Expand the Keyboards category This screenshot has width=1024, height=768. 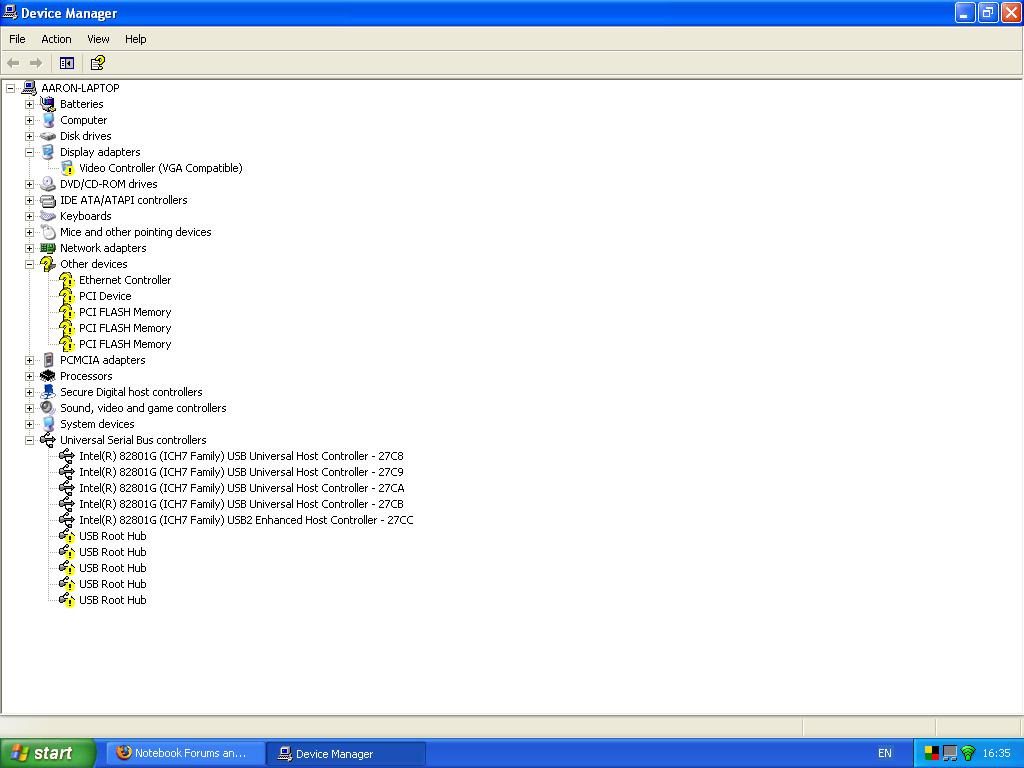tap(29, 216)
